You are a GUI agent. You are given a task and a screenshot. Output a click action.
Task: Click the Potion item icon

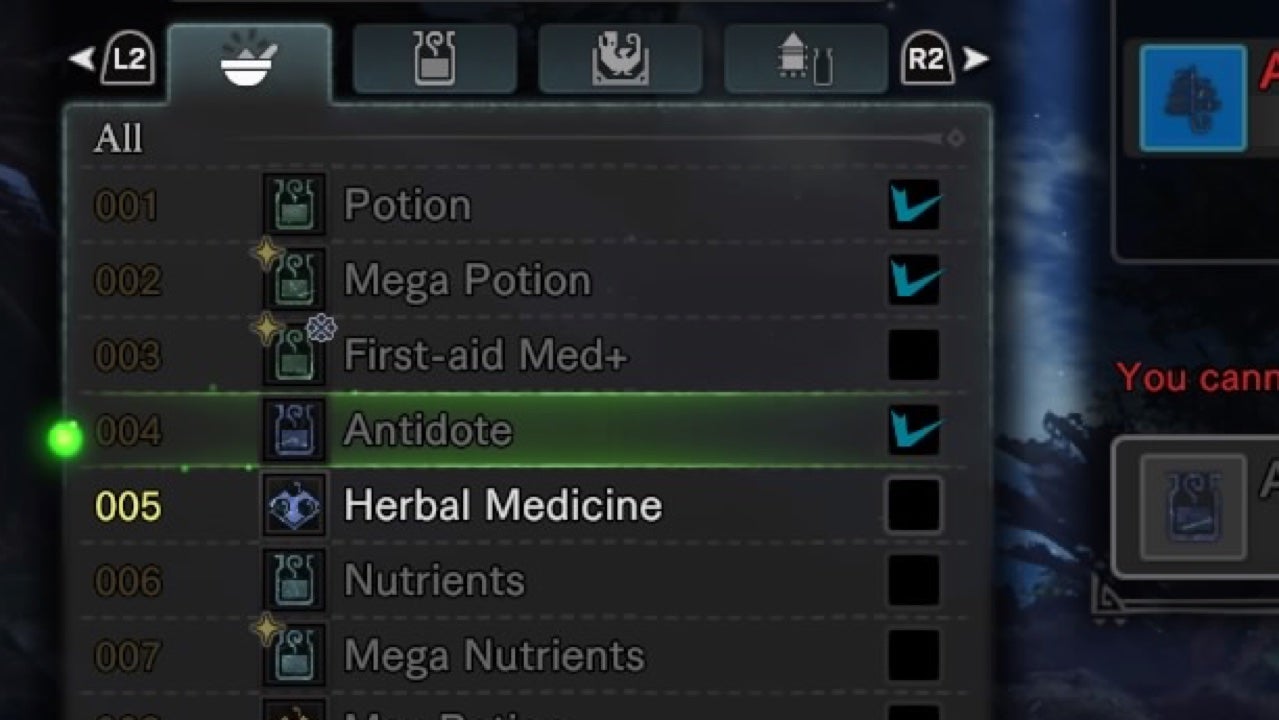tap(294, 205)
